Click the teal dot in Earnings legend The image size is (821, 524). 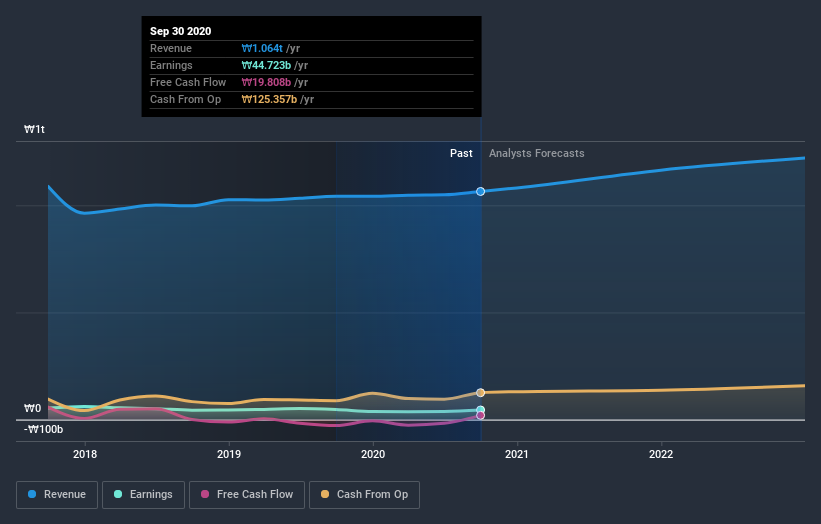(x=118, y=494)
